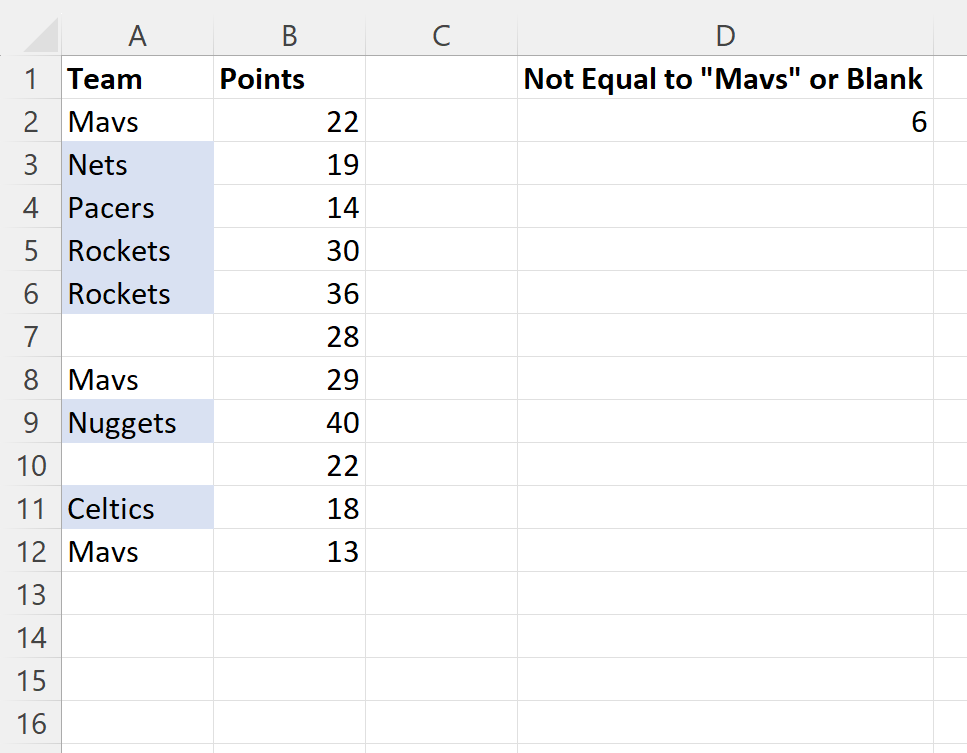The height and width of the screenshot is (753, 967).
Task: Select the cell containing Nets
Action: [138, 164]
